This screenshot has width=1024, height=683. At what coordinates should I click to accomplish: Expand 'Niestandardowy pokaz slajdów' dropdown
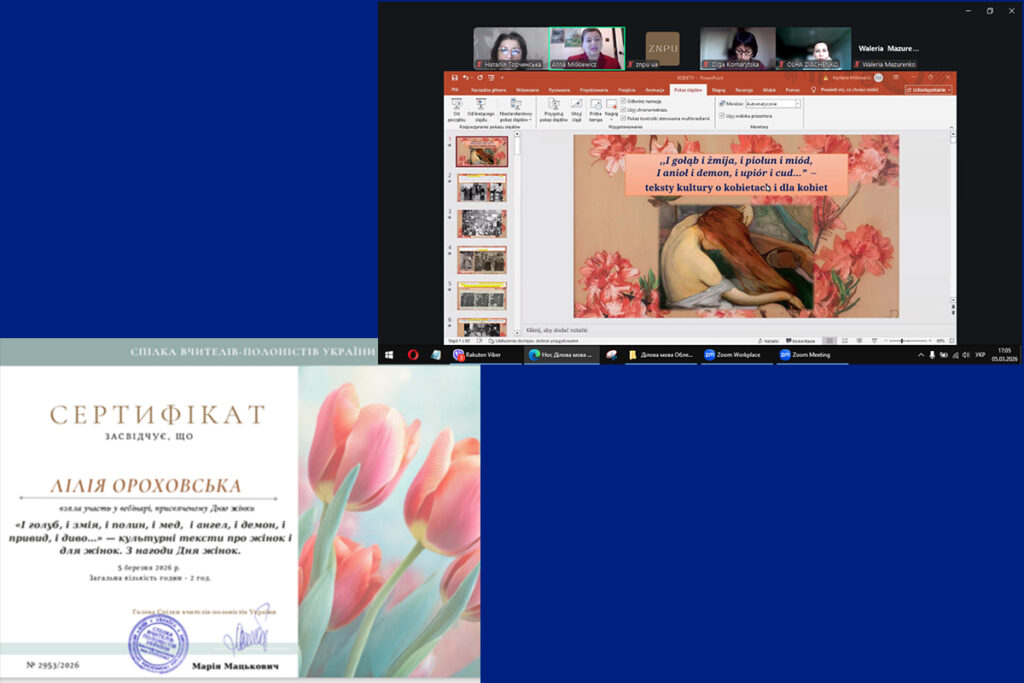516,108
